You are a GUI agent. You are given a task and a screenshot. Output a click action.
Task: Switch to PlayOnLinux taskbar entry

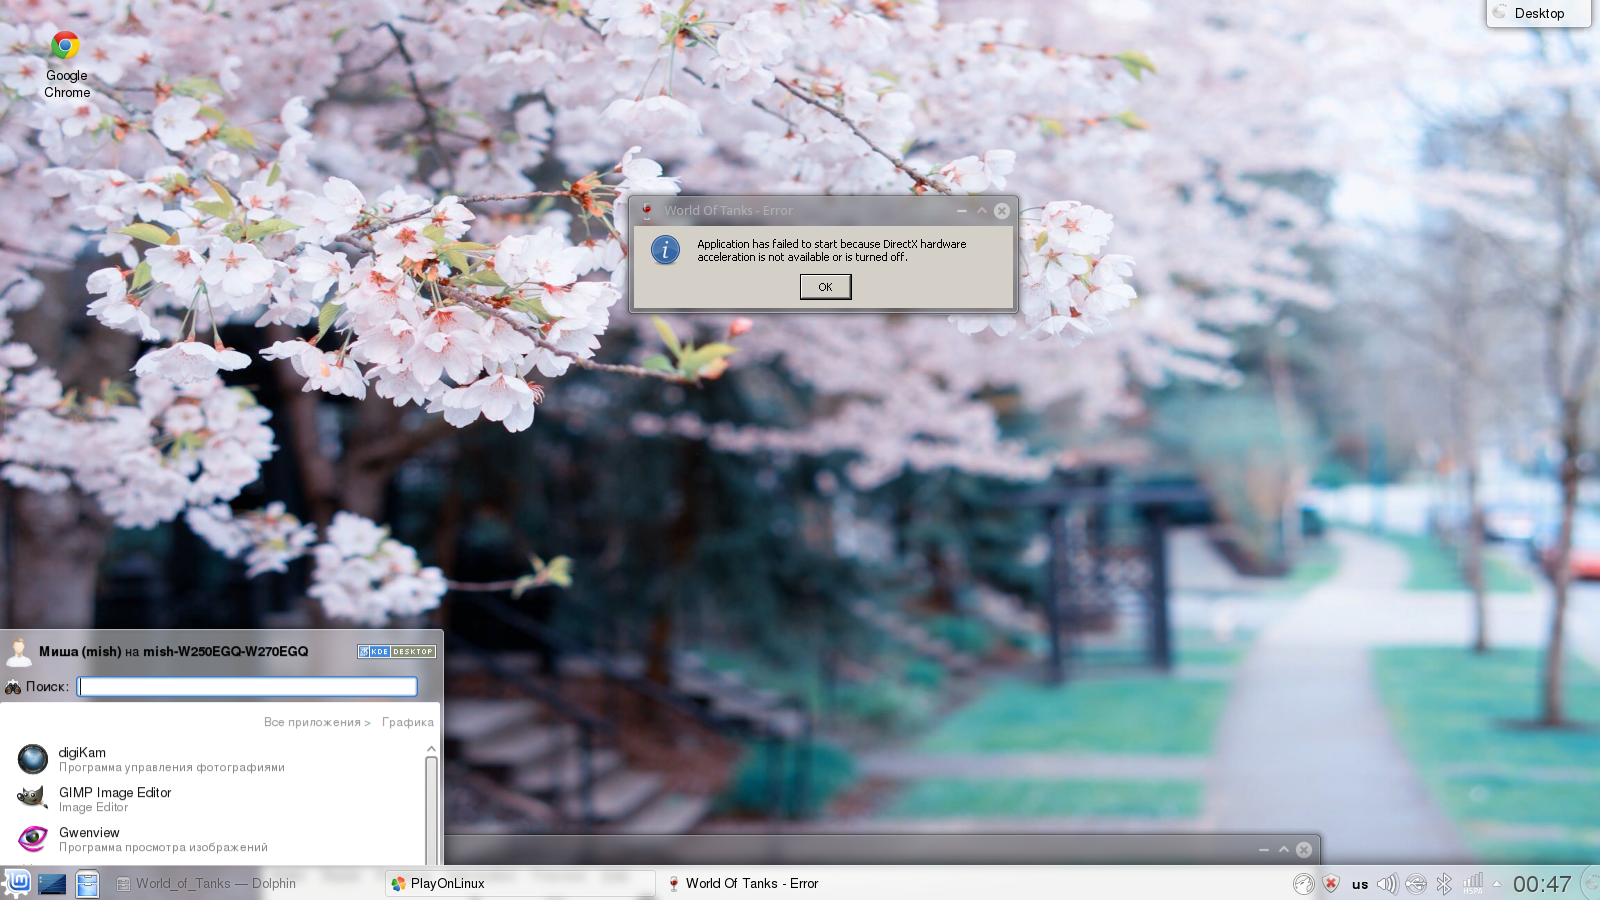(520, 884)
